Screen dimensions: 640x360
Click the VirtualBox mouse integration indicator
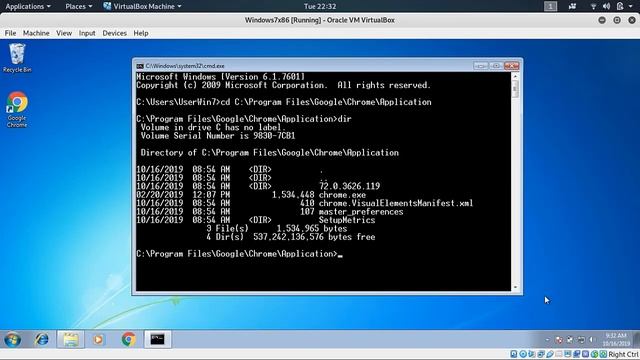pos(595,354)
